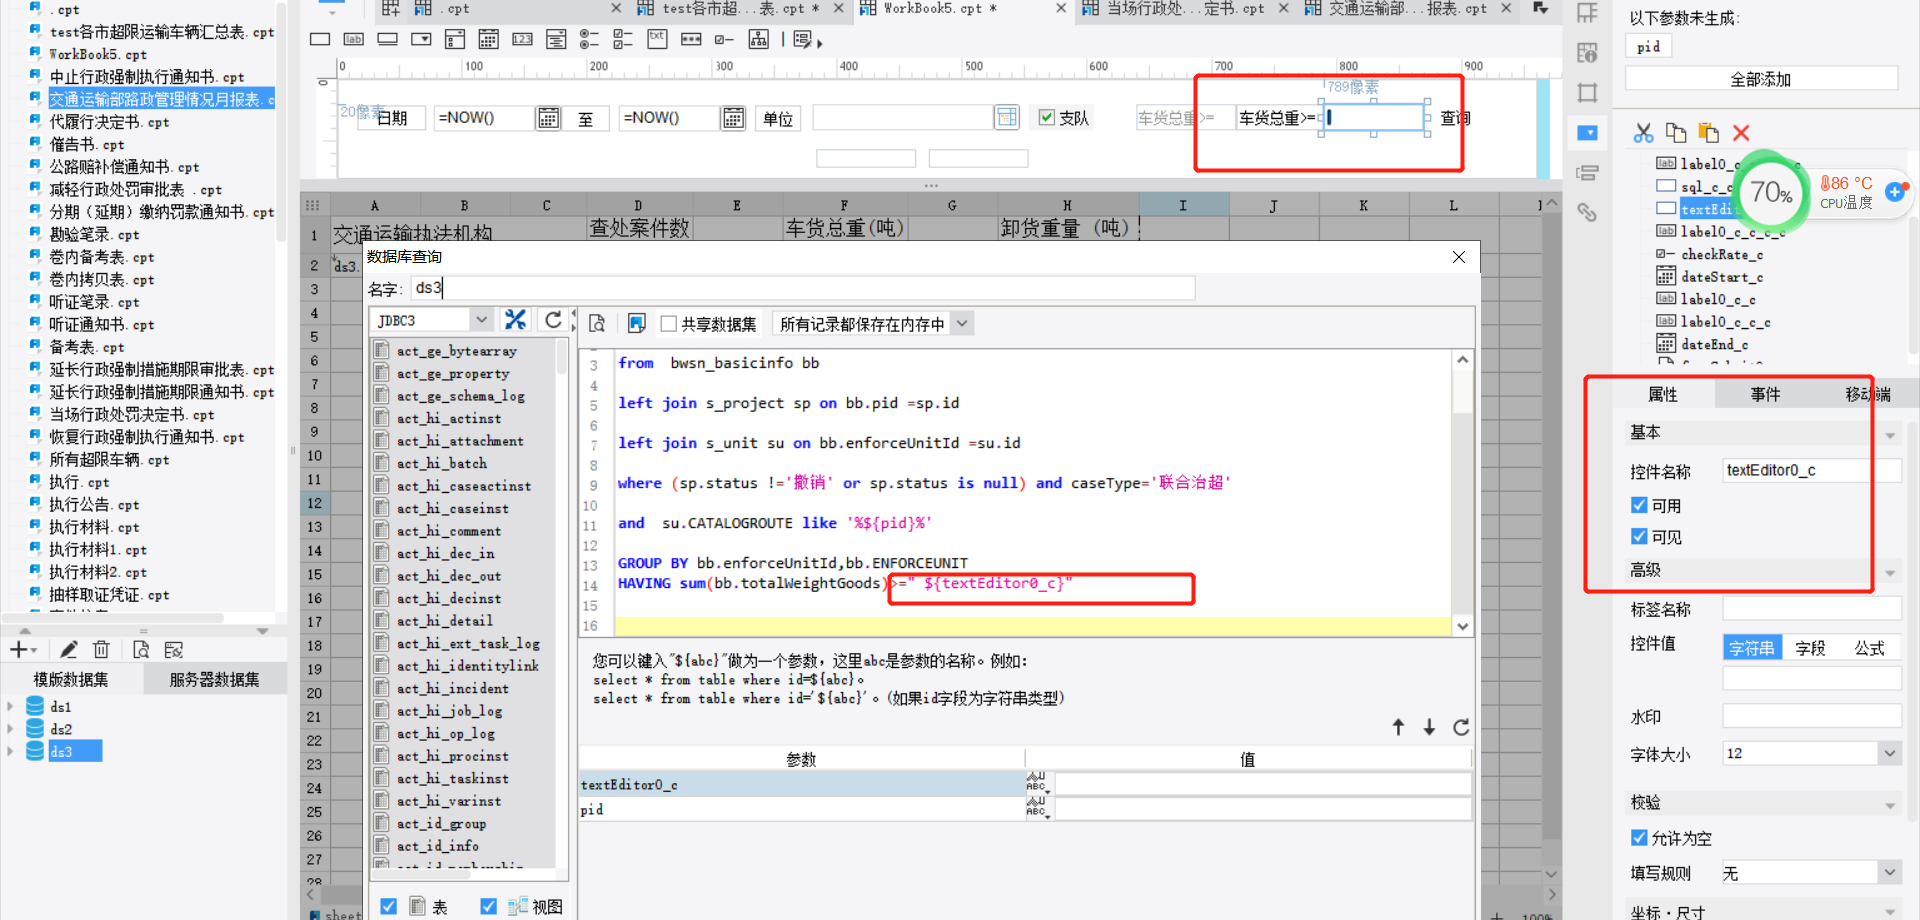This screenshot has width=1920, height=920.
Task: Select the combo box widget tool
Action: 421,40
